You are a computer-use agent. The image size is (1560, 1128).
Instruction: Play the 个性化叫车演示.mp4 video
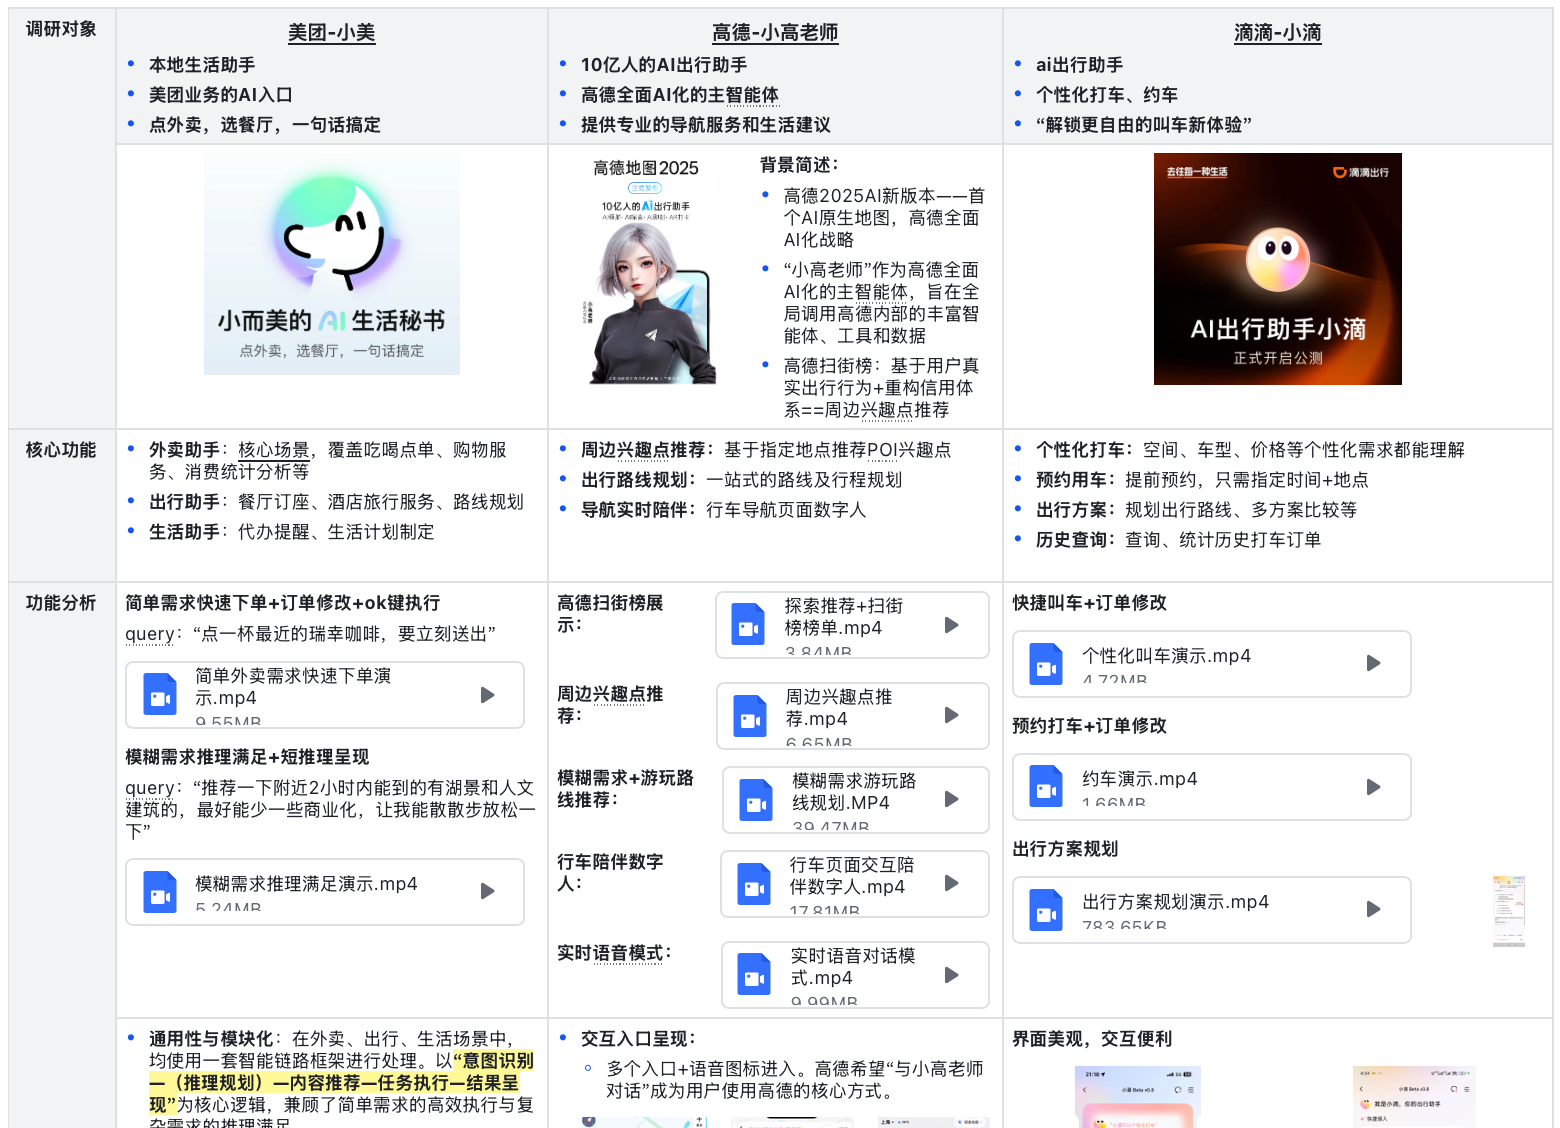[x=1374, y=663]
